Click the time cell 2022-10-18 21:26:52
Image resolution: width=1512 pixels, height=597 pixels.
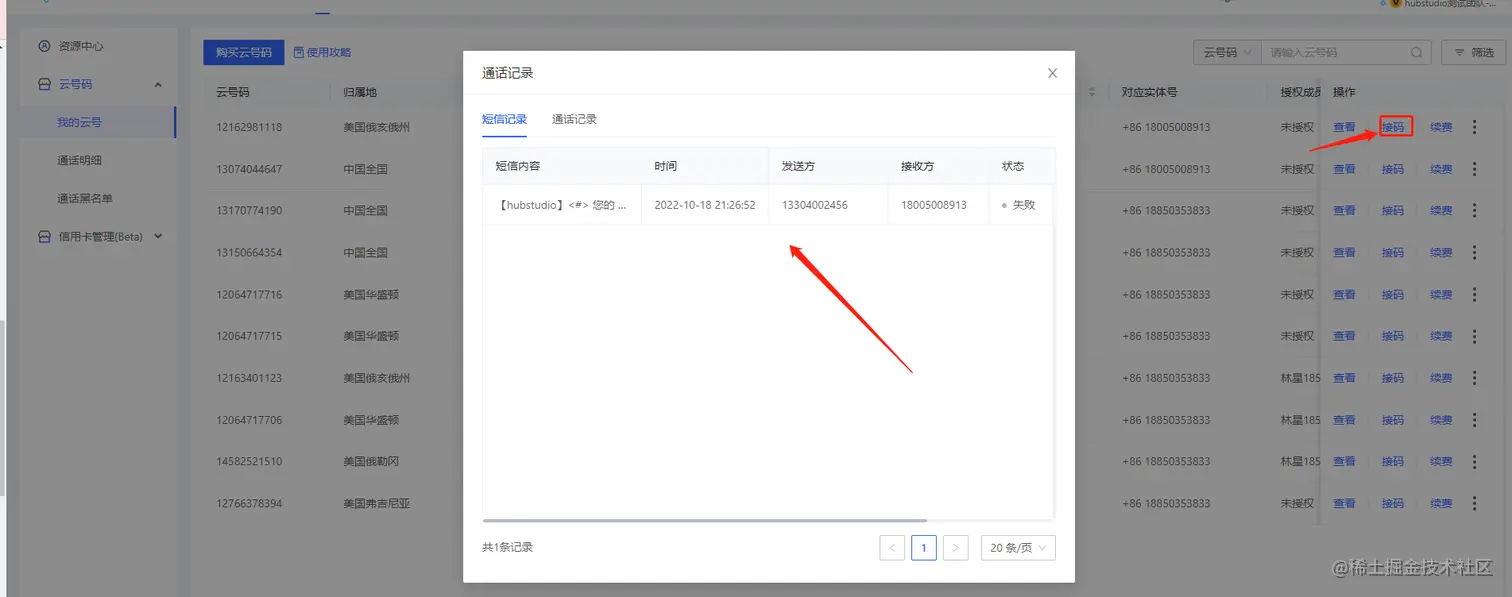[x=705, y=205]
